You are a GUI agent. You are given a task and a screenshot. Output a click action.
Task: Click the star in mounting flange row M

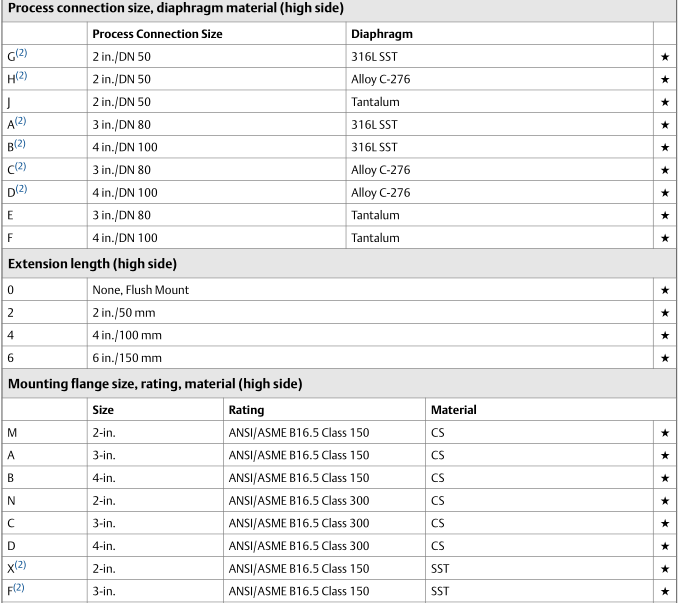pyautogui.click(x=665, y=433)
